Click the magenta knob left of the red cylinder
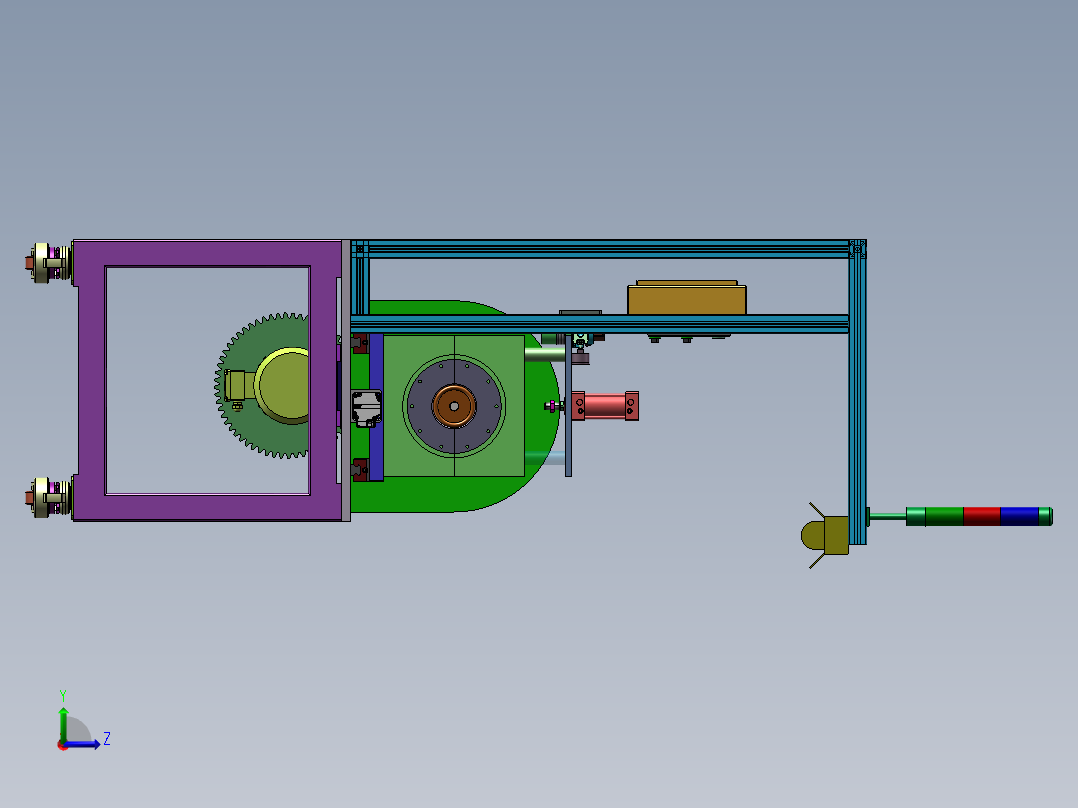Screen dimensions: 1078x808 tap(552, 406)
